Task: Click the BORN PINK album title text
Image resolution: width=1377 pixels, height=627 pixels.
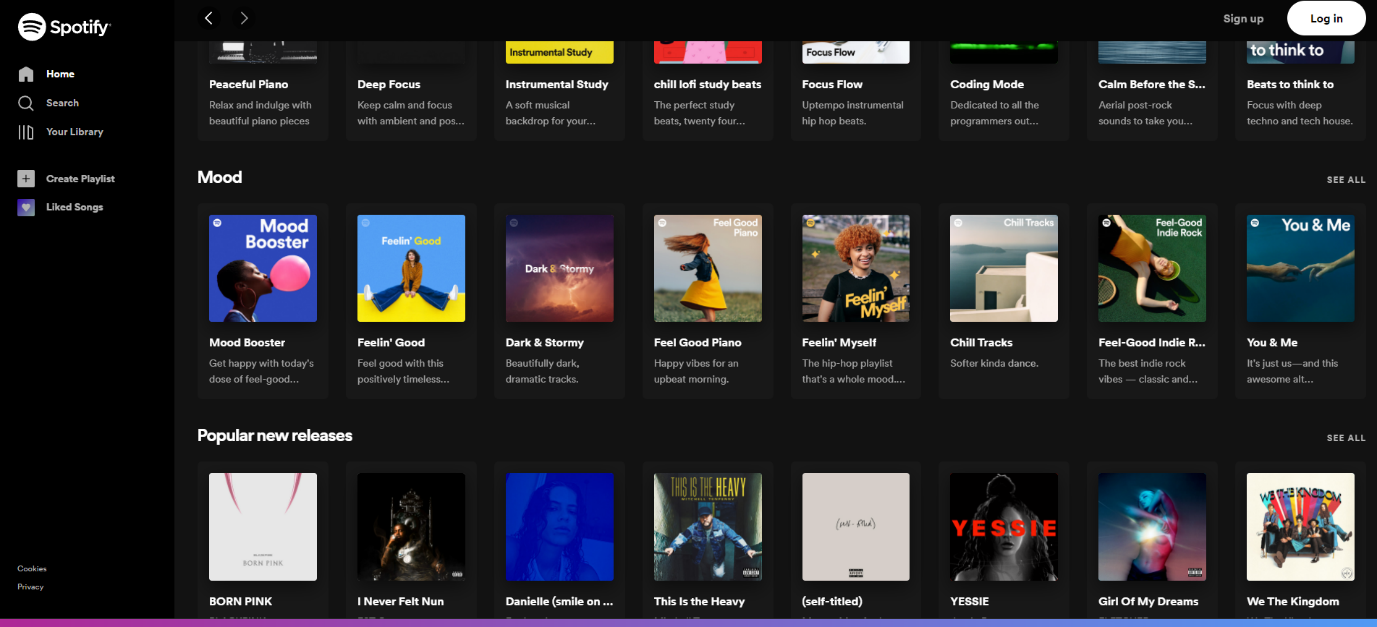Action: (240, 601)
